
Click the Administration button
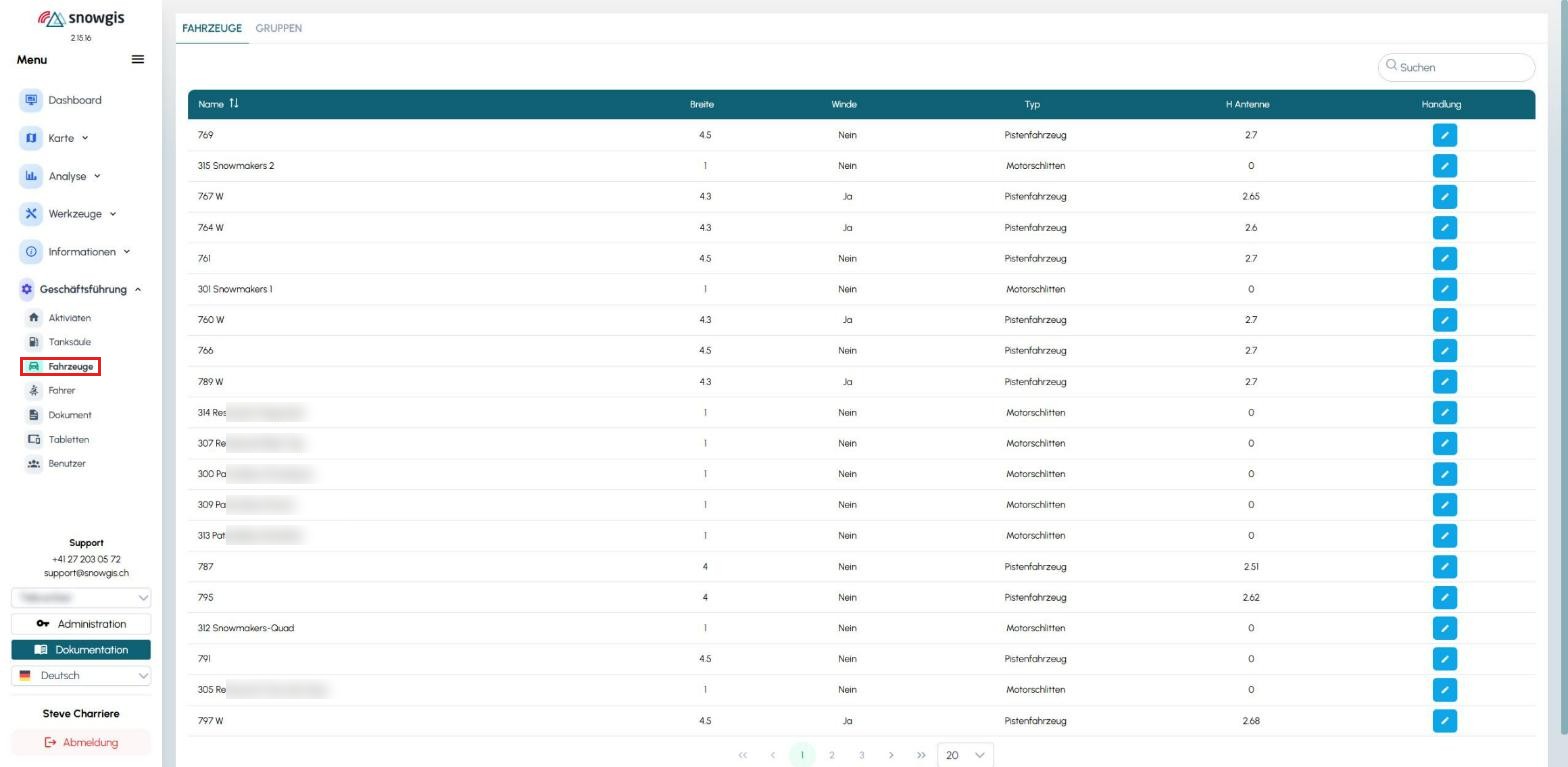[x=81, y=624]
